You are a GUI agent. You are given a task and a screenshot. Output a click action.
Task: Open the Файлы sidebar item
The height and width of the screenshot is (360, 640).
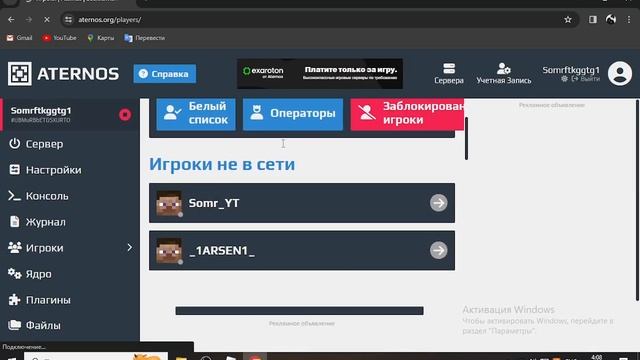coord(70,325)
